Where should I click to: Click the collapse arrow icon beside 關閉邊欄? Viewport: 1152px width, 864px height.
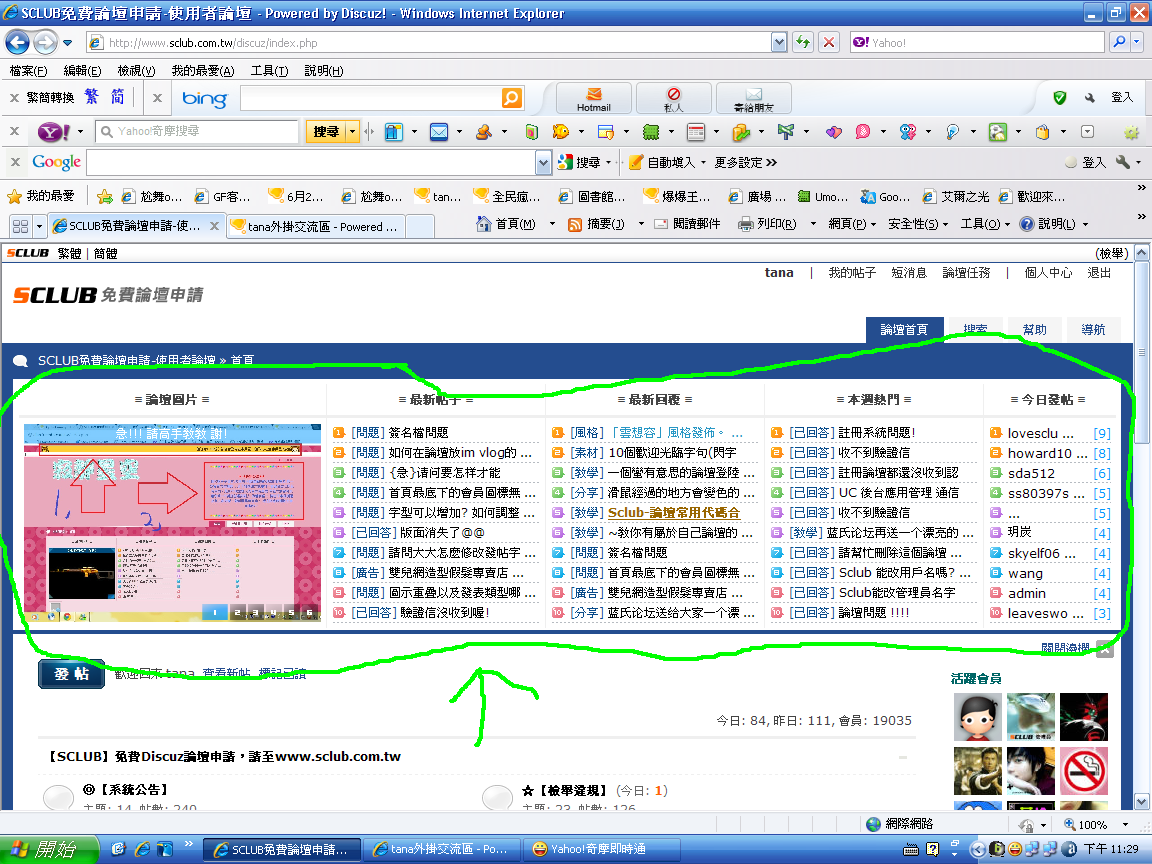pos(1104,649)
